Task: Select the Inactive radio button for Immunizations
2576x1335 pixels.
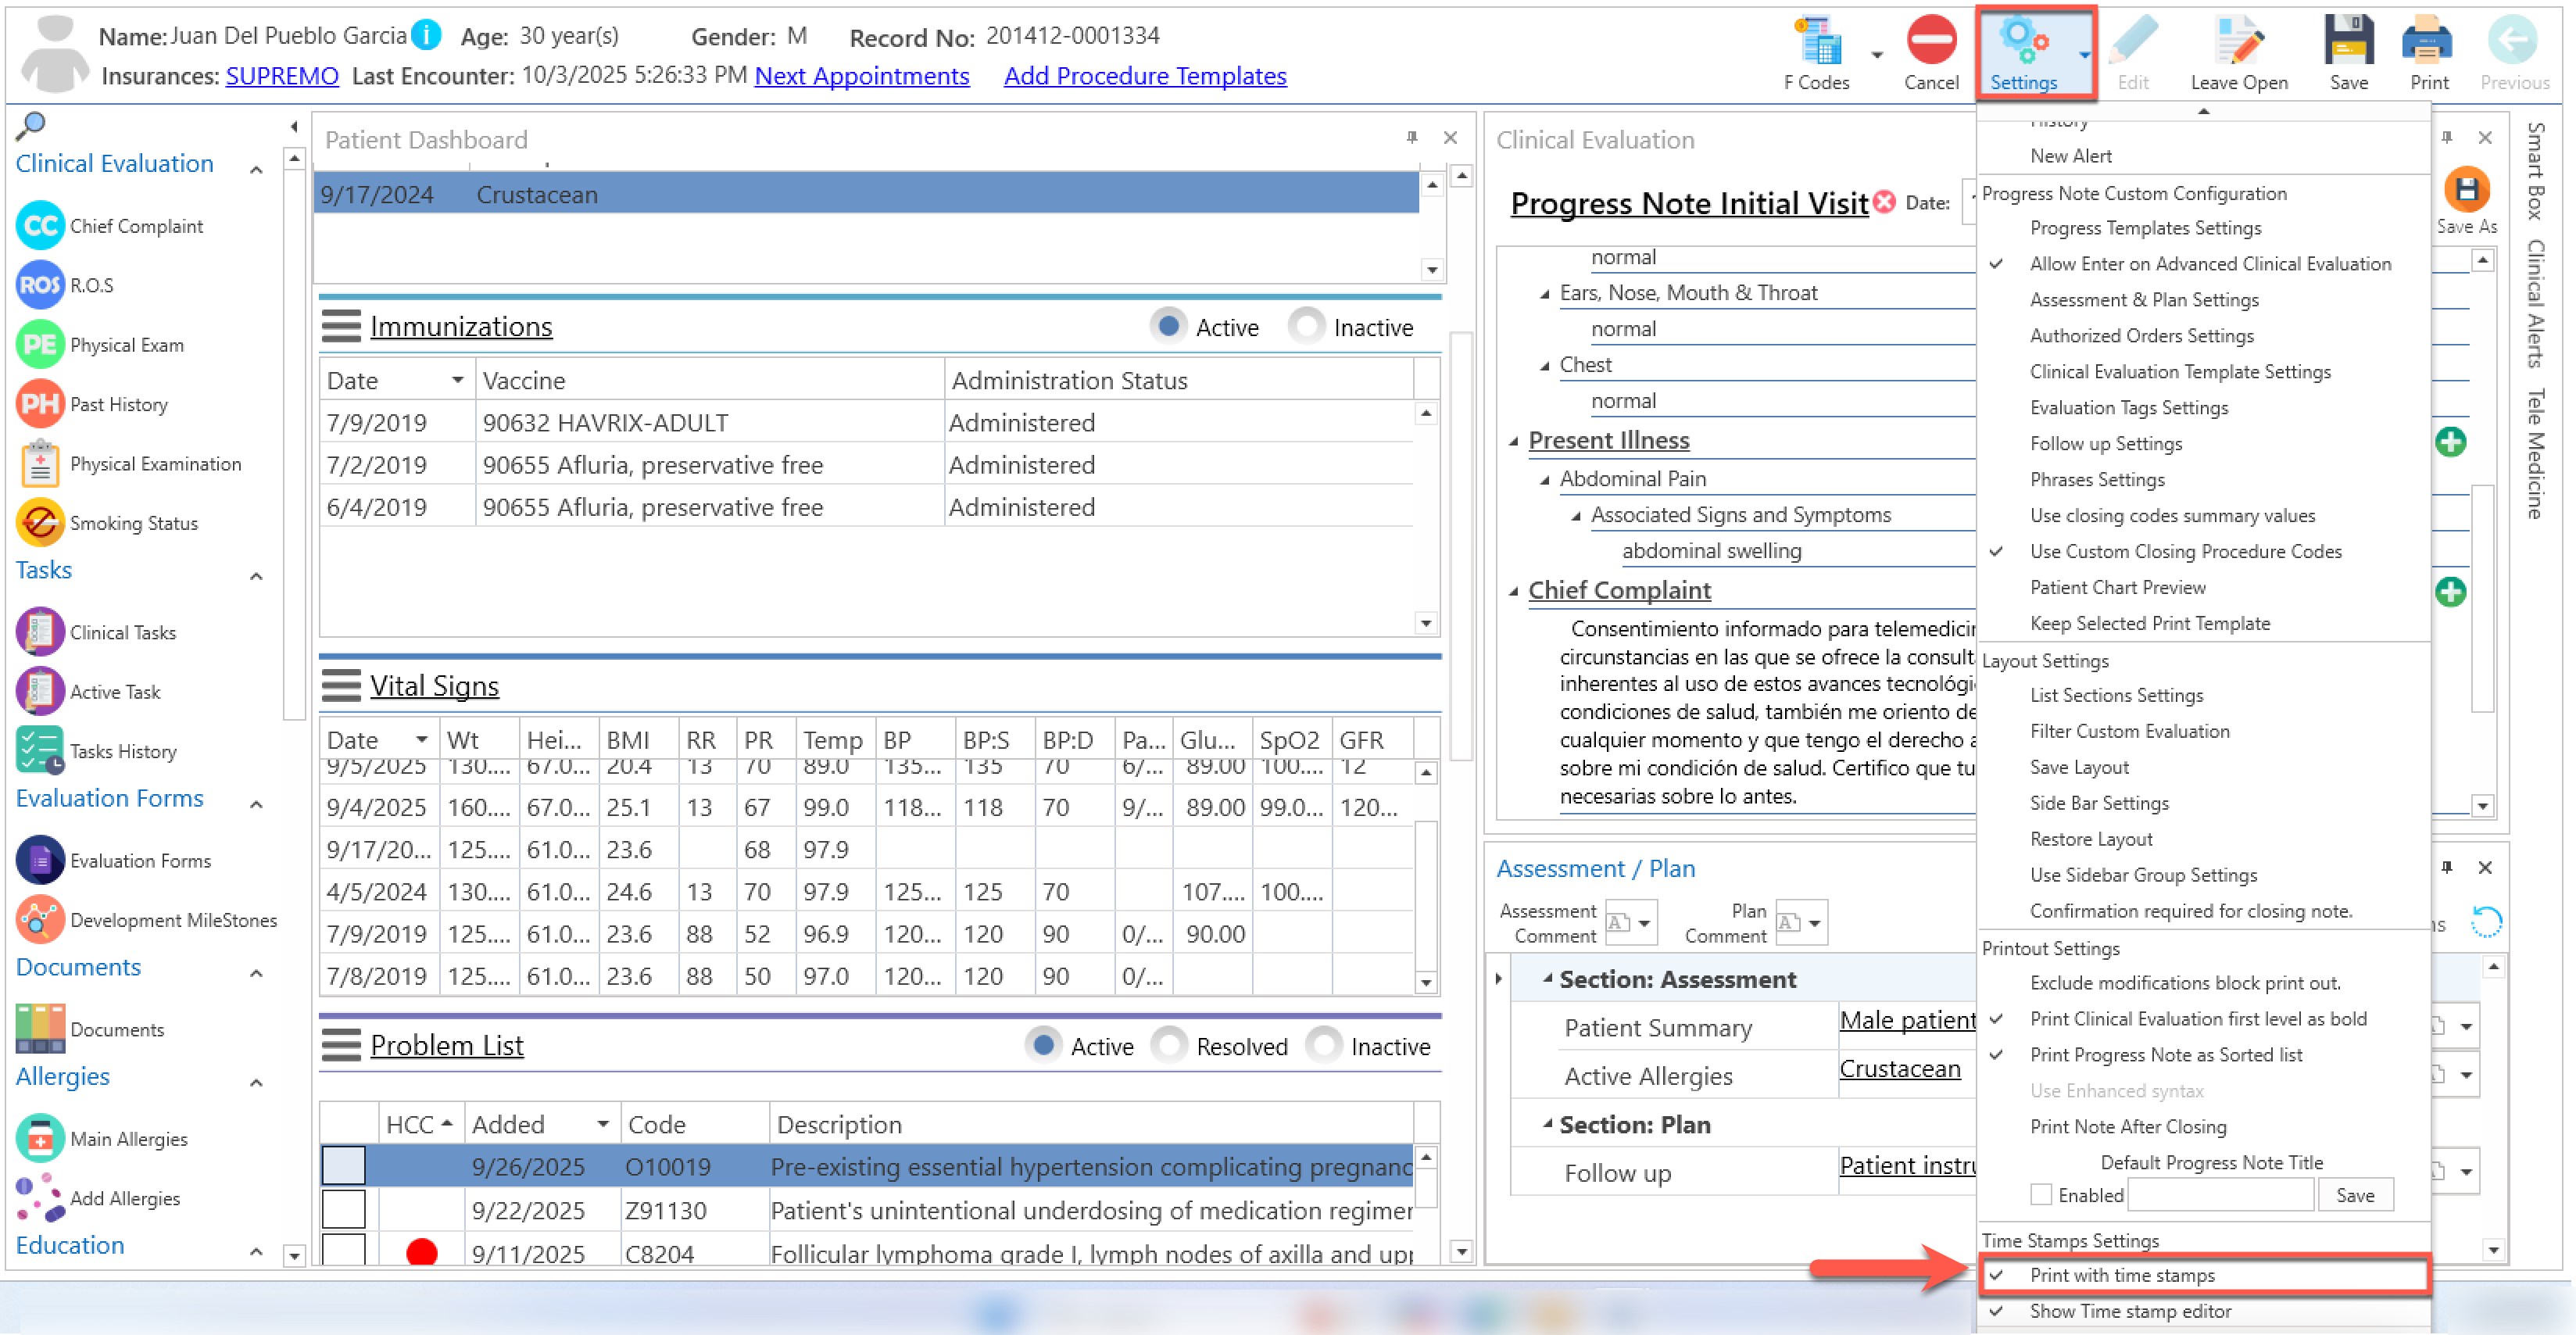Action: pos(1306,326)
